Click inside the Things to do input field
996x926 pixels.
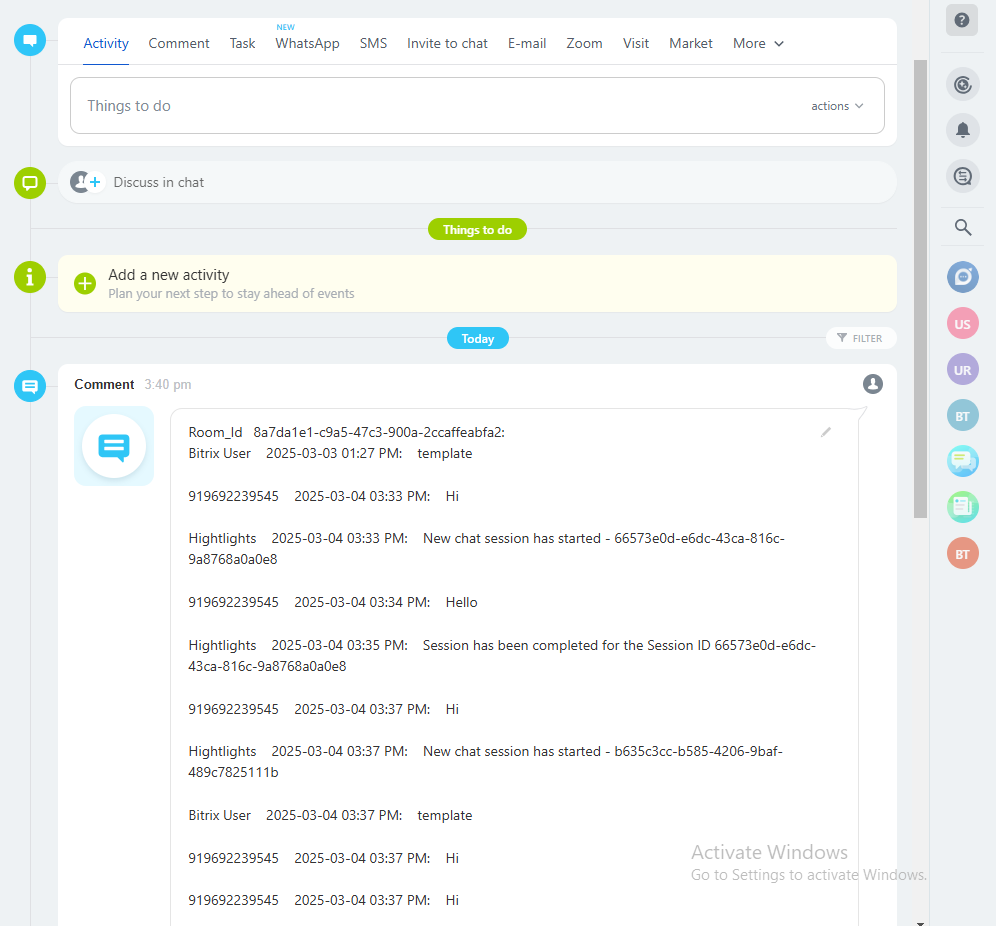click(400, 105)
